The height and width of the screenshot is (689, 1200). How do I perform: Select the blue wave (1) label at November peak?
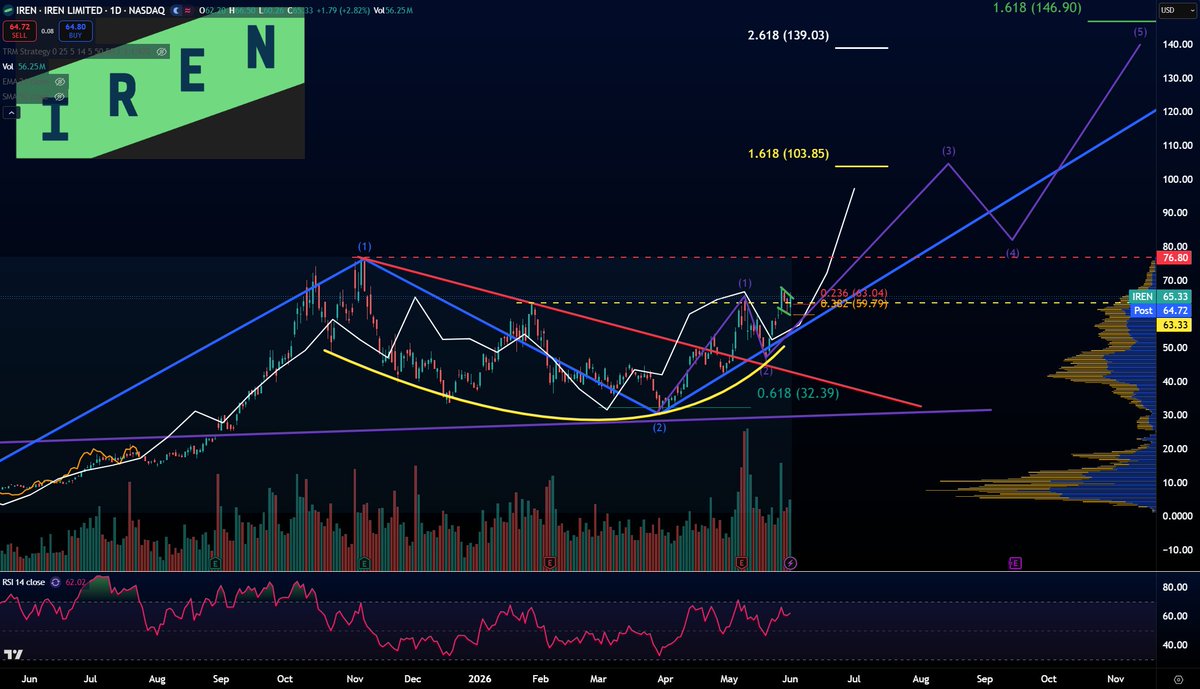[x=365, y=246]
